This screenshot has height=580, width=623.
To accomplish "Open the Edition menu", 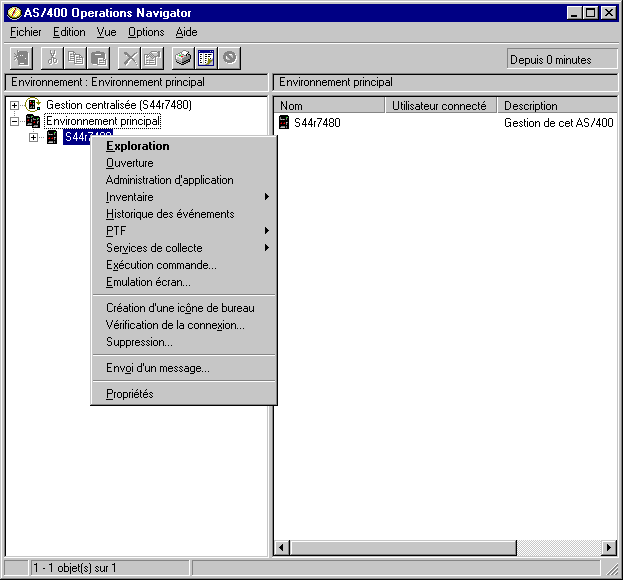I will tap(69, 32).
